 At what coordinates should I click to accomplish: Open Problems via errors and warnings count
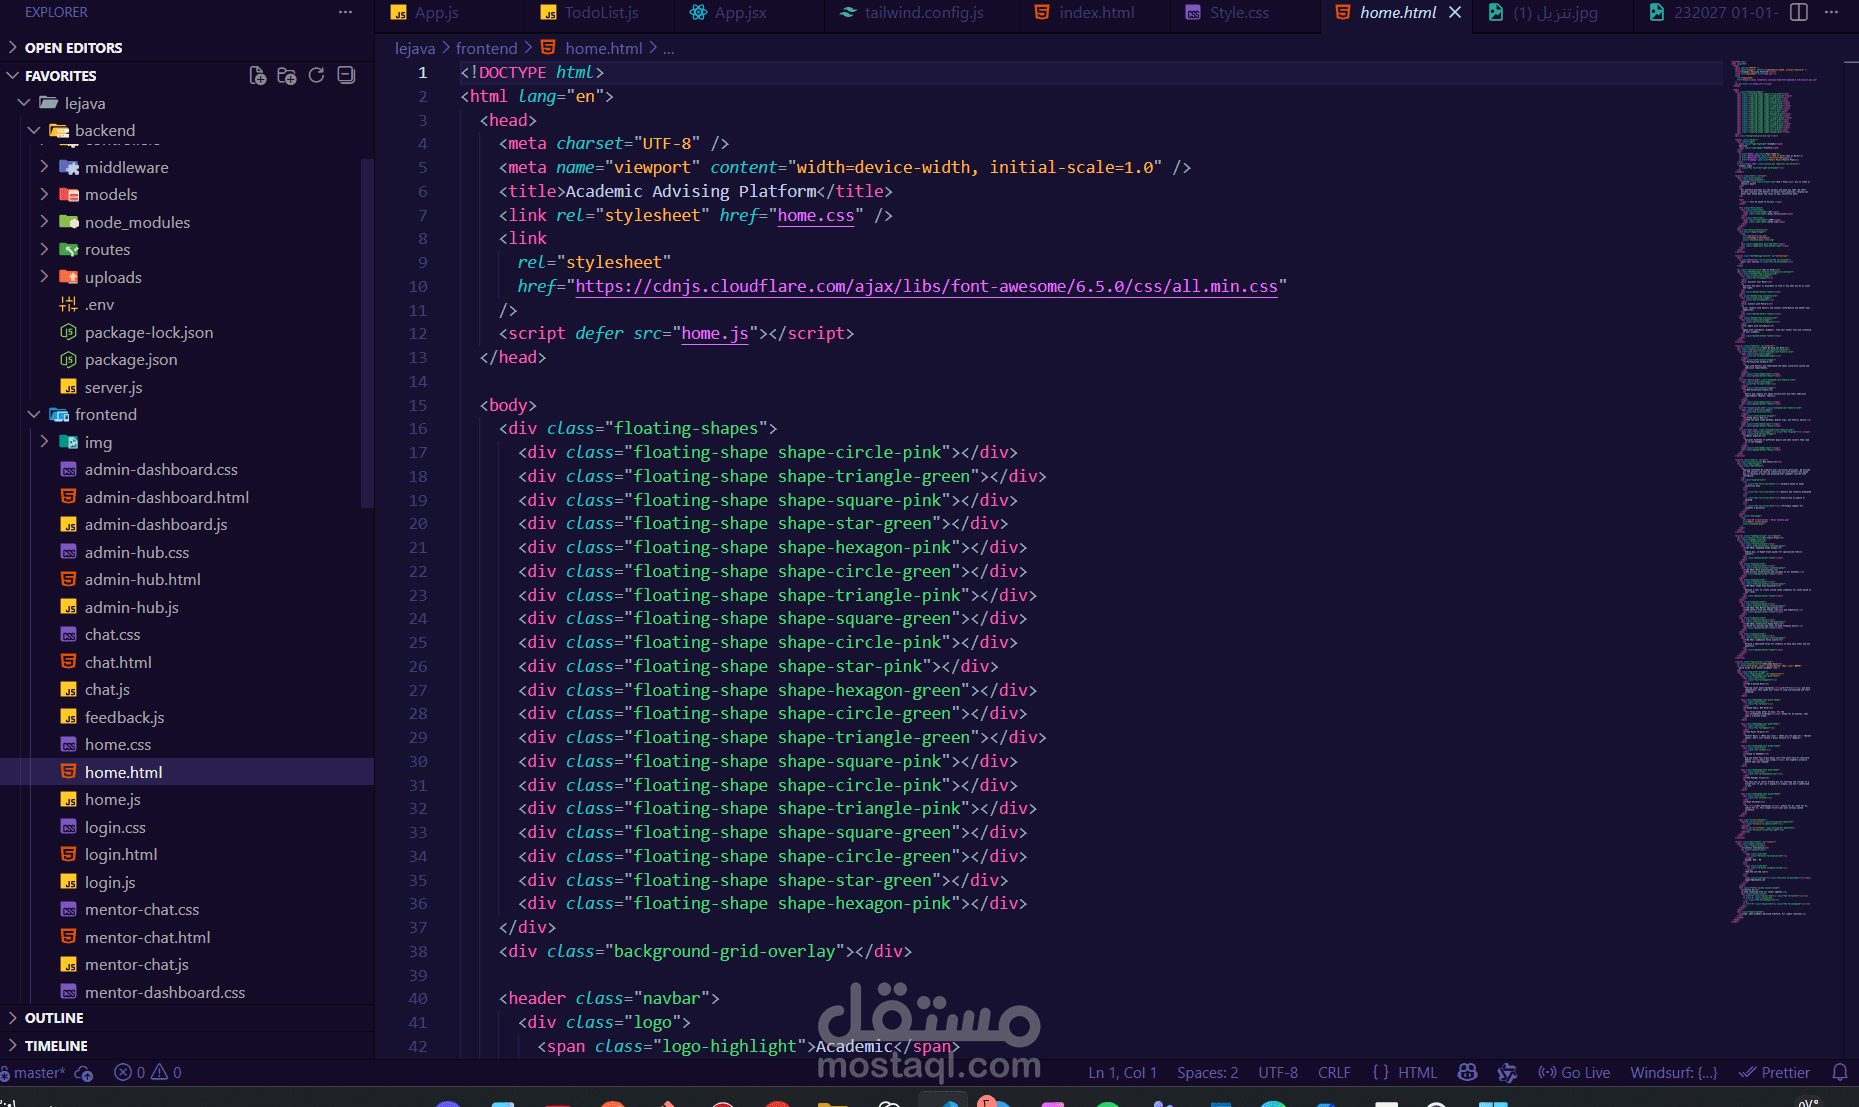[x=148, y=1073]
